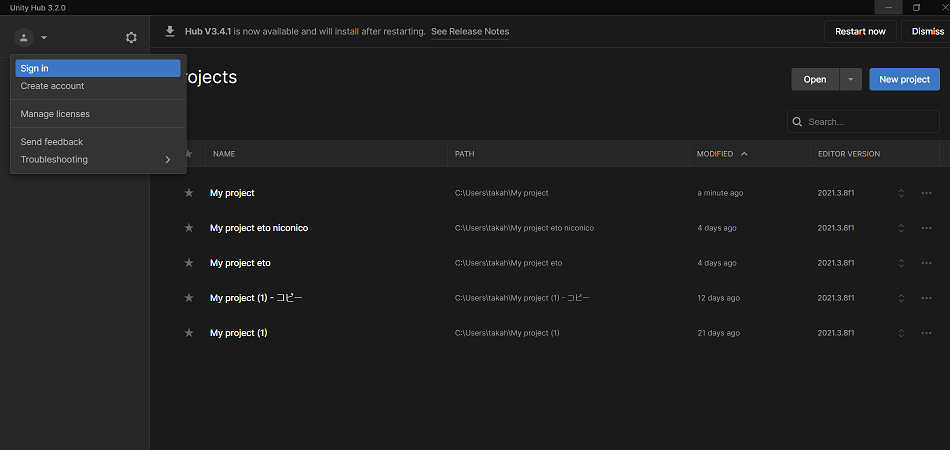Click the account avatar icon
Image resolution: width=950 pixels, height=450 pixels.
24,38
